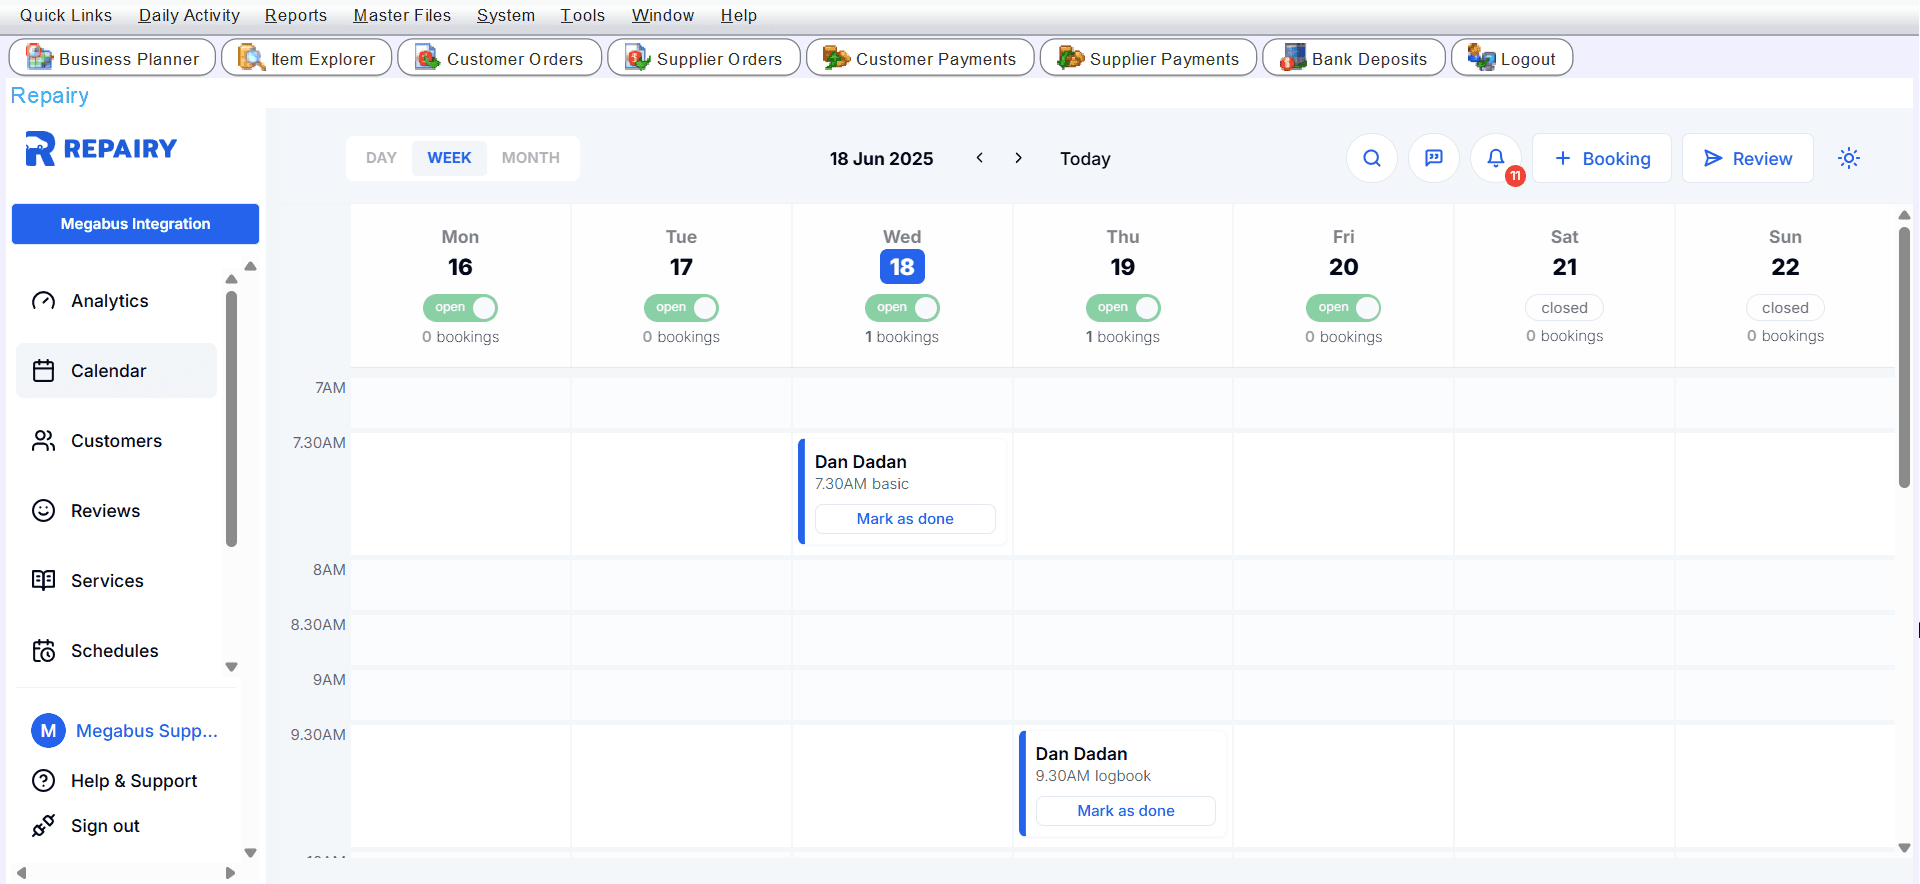Viewport: 1920px width, 884px height.
Task: Toggle Wednesday 18 open switch
Action: pos(902,308)
